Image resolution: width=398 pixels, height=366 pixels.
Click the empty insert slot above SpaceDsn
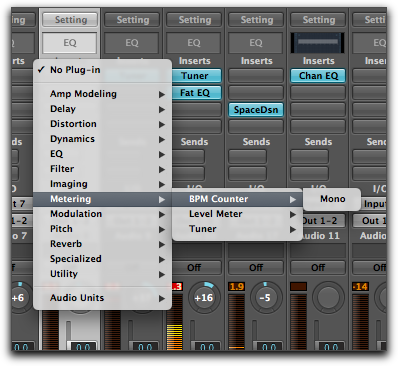coord(256,93)
